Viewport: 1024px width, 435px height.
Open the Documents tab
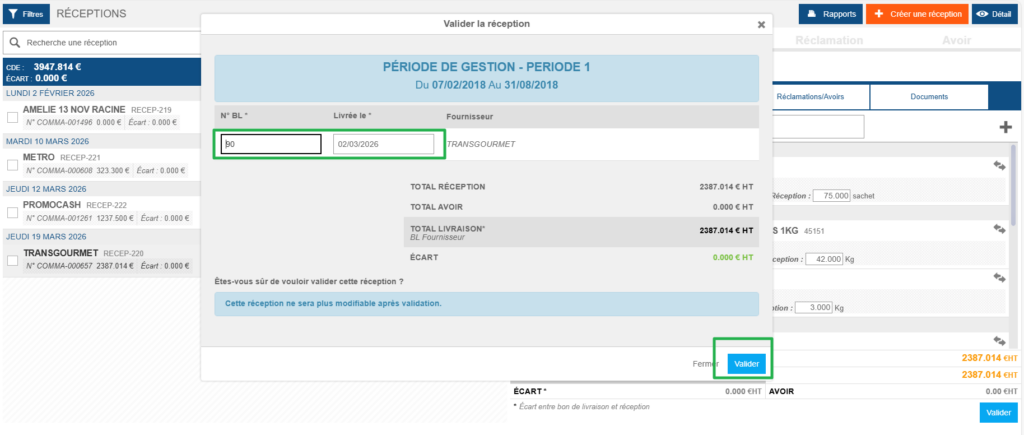(x=929, y=97)
